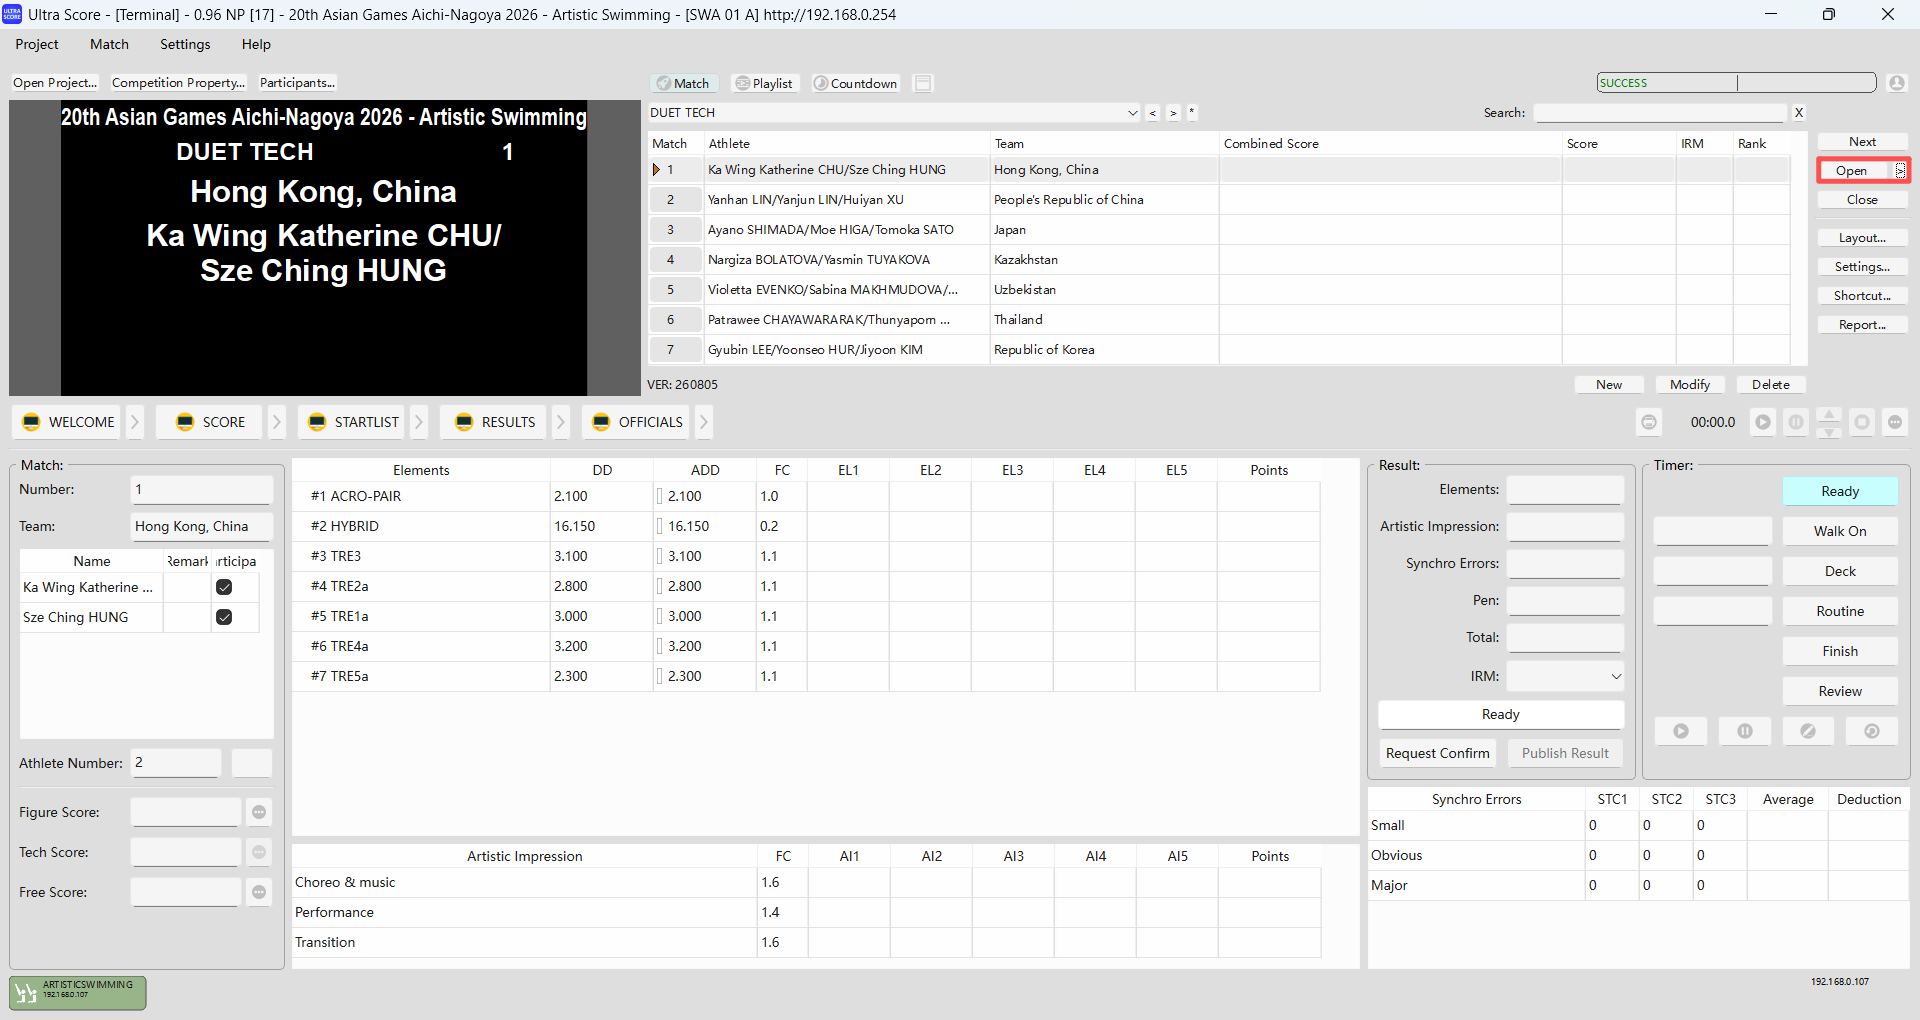This screenshot has width=1920, height=1020.
Task: Uncheck participation for Ka Wing Katherine
Action: pos(224,587)
